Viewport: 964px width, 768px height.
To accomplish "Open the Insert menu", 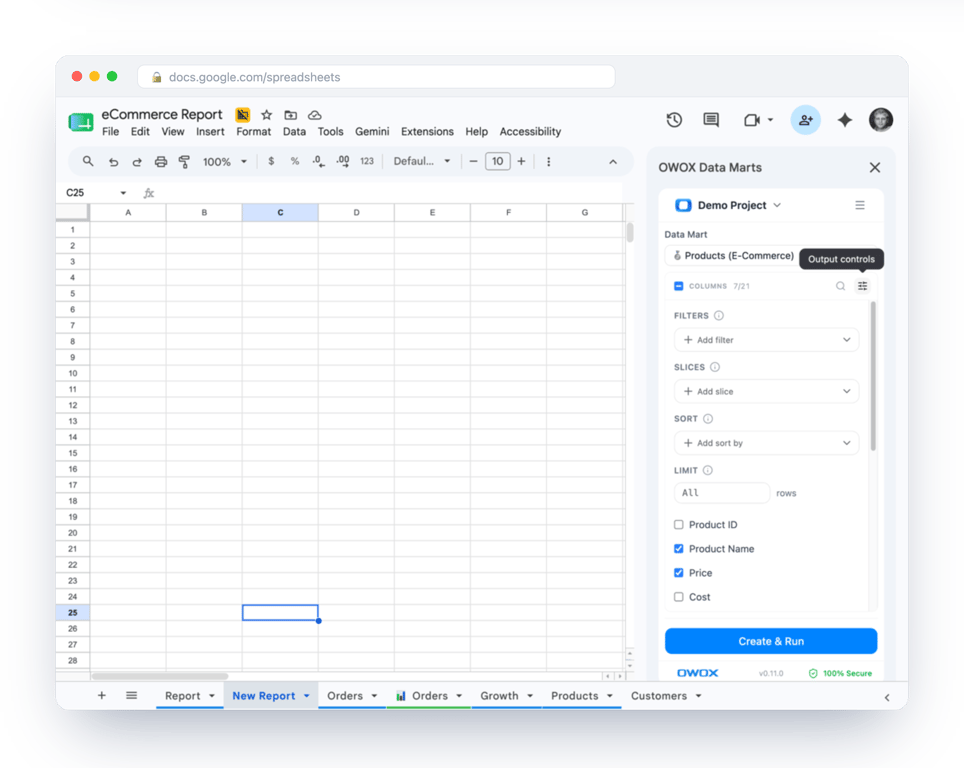I will [x=210, y=132].
